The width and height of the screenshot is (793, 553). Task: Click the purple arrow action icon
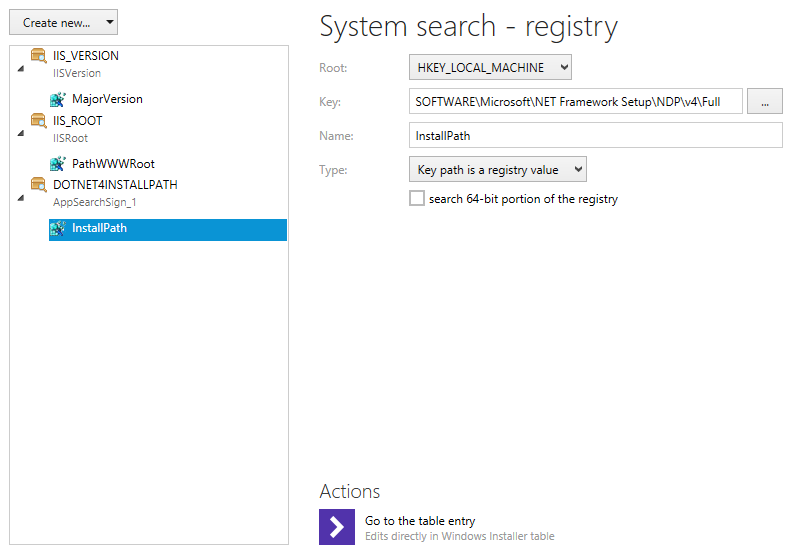click(337, 527)
